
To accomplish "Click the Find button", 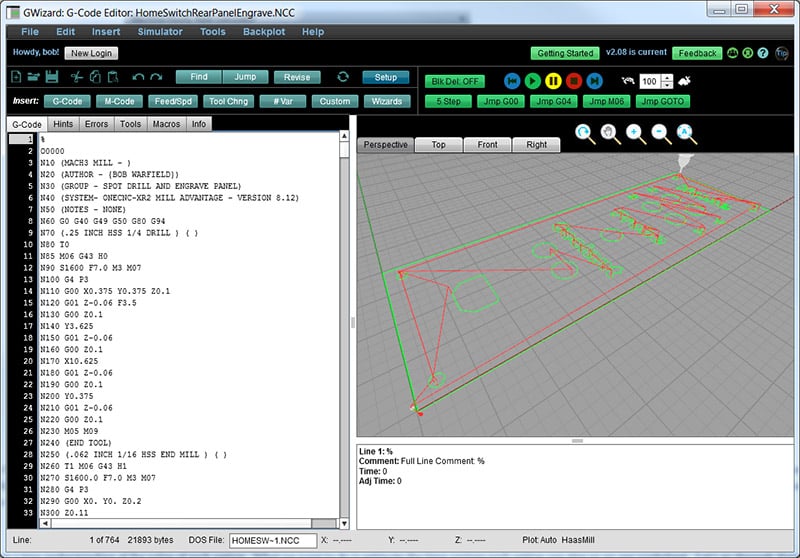I will pos(199,77).
